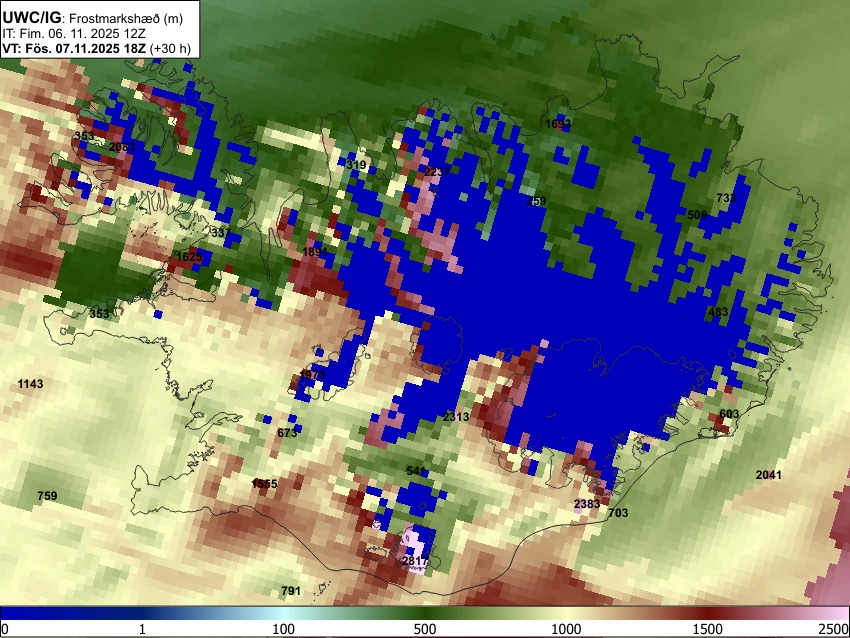Click the map value label 2383
Screen dimensions: 850x638
tap(587, 504)
